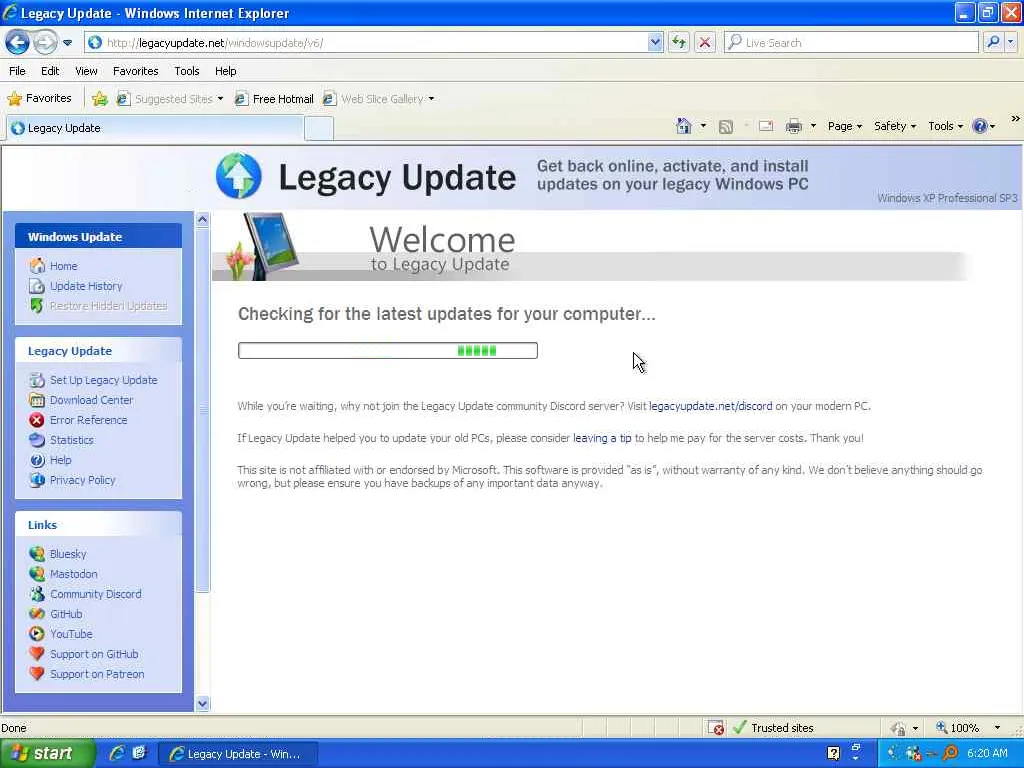Screen dimensions: 1024x768
Task: Click the blue Help question mark icon
Action: pyautogui.click(x=980, y=126)
